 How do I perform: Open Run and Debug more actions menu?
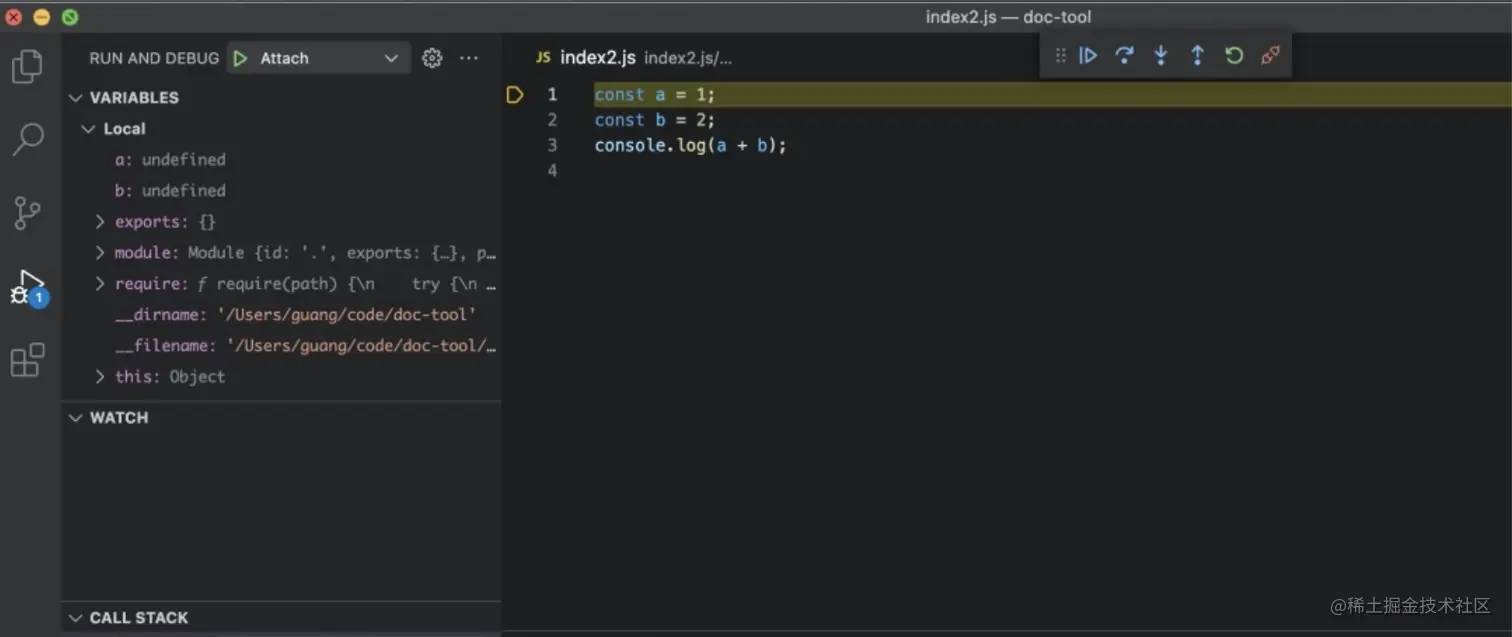469,58
